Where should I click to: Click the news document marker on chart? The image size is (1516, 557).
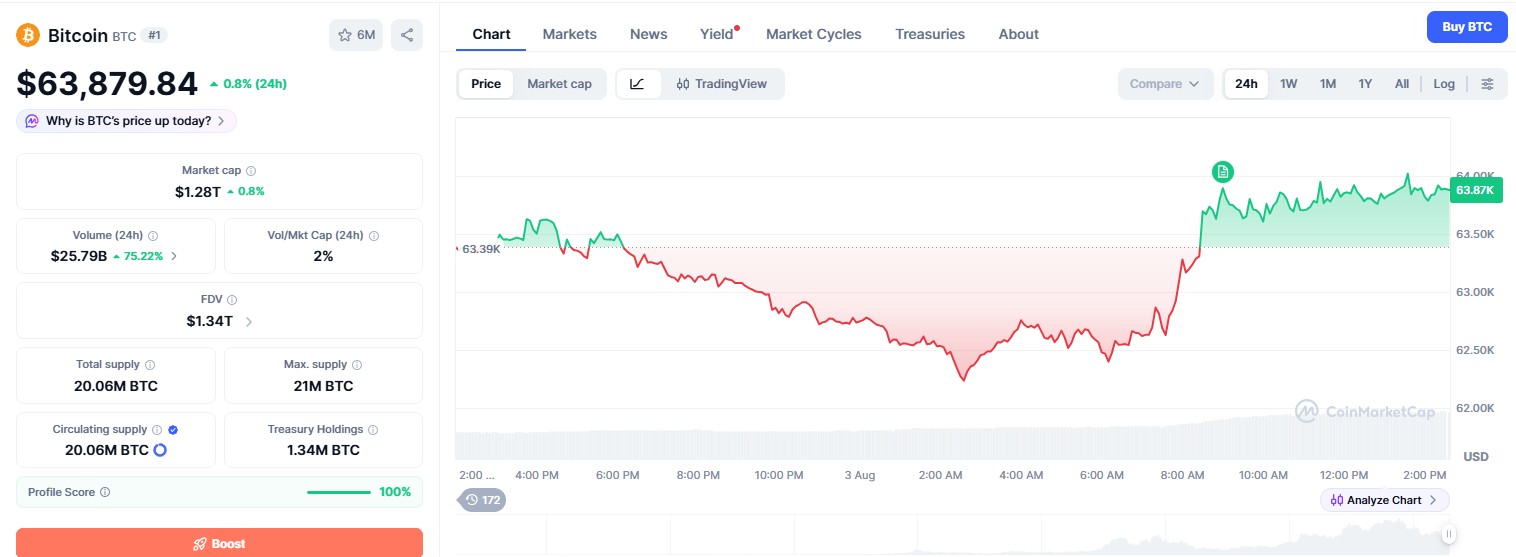coord(1222,172)
